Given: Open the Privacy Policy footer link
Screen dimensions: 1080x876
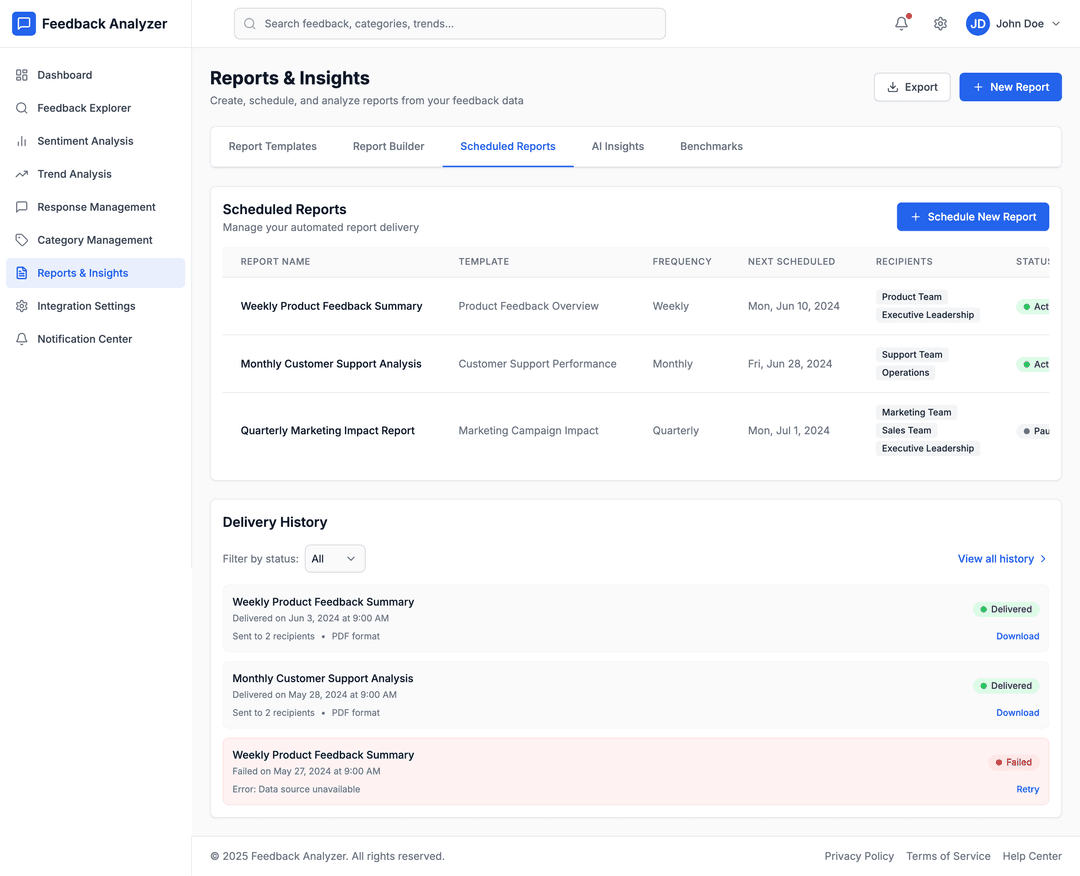Looking at the screenshot, I should (x=859, y=856).
